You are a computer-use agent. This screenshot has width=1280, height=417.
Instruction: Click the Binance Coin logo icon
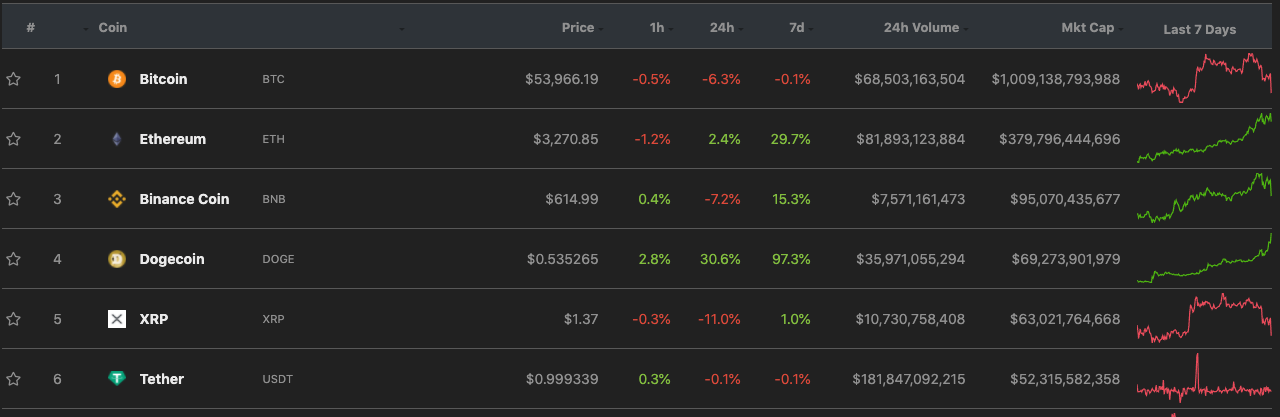(x=117, y=199)
